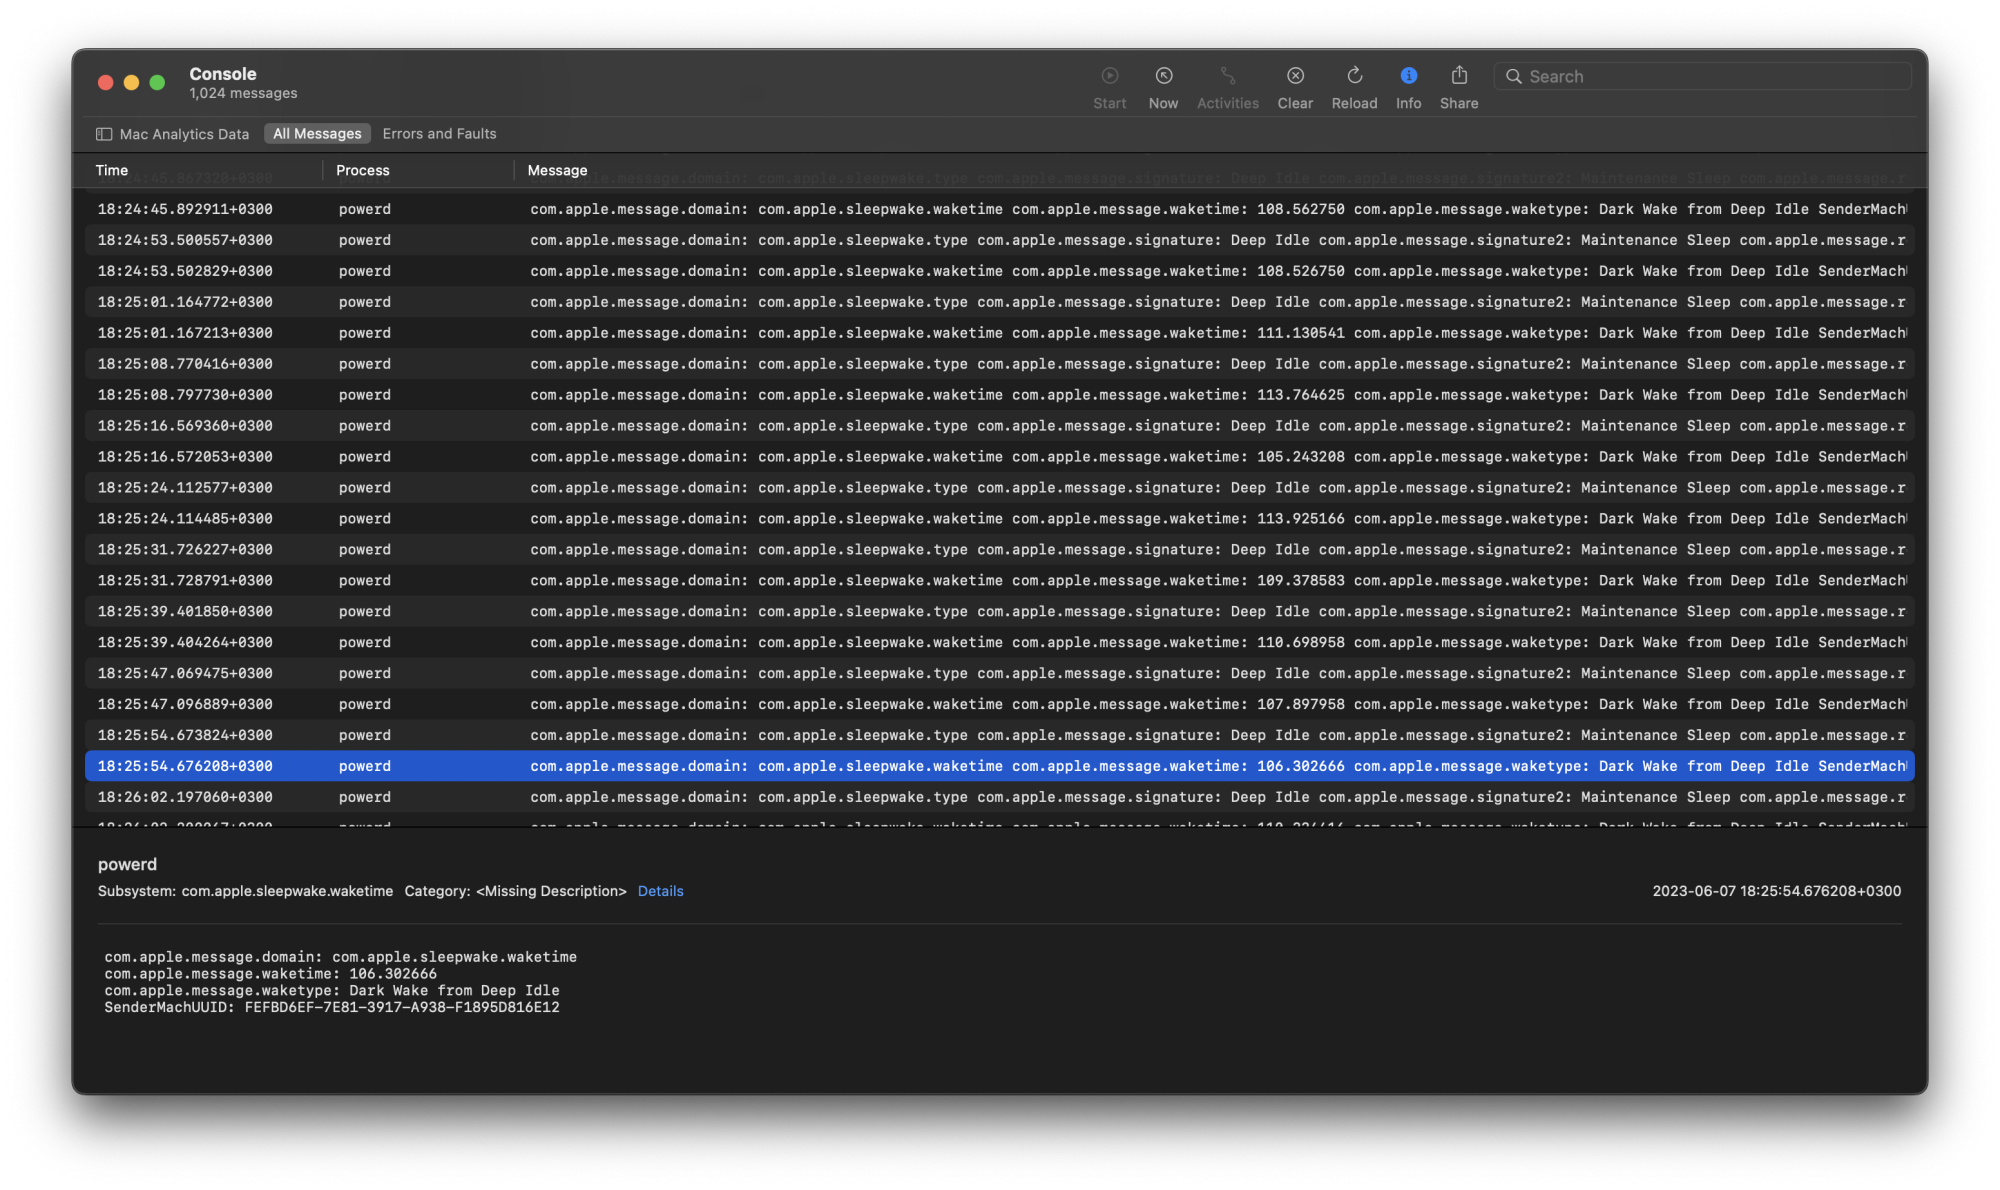
Task: Click highlighted row 18:25:54.676208+0300
Action: pyautogui.click(x=1000, y=766)
